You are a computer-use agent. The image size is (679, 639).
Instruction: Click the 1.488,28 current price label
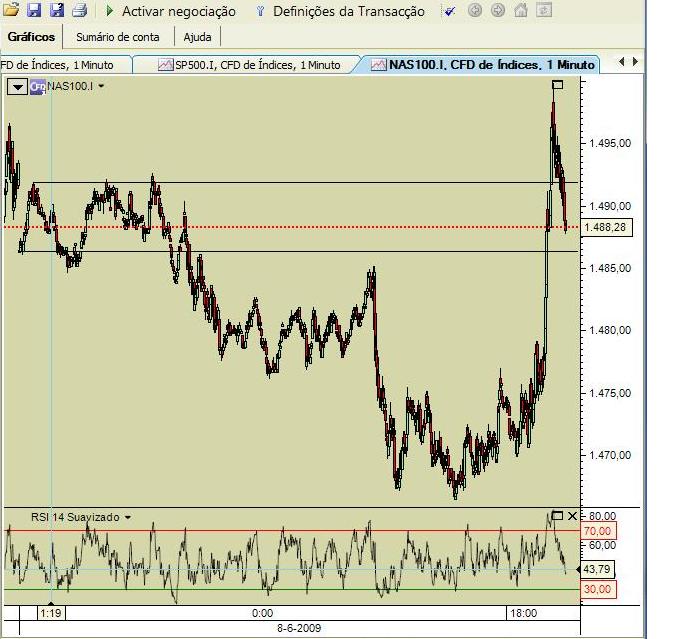[605, 227]
